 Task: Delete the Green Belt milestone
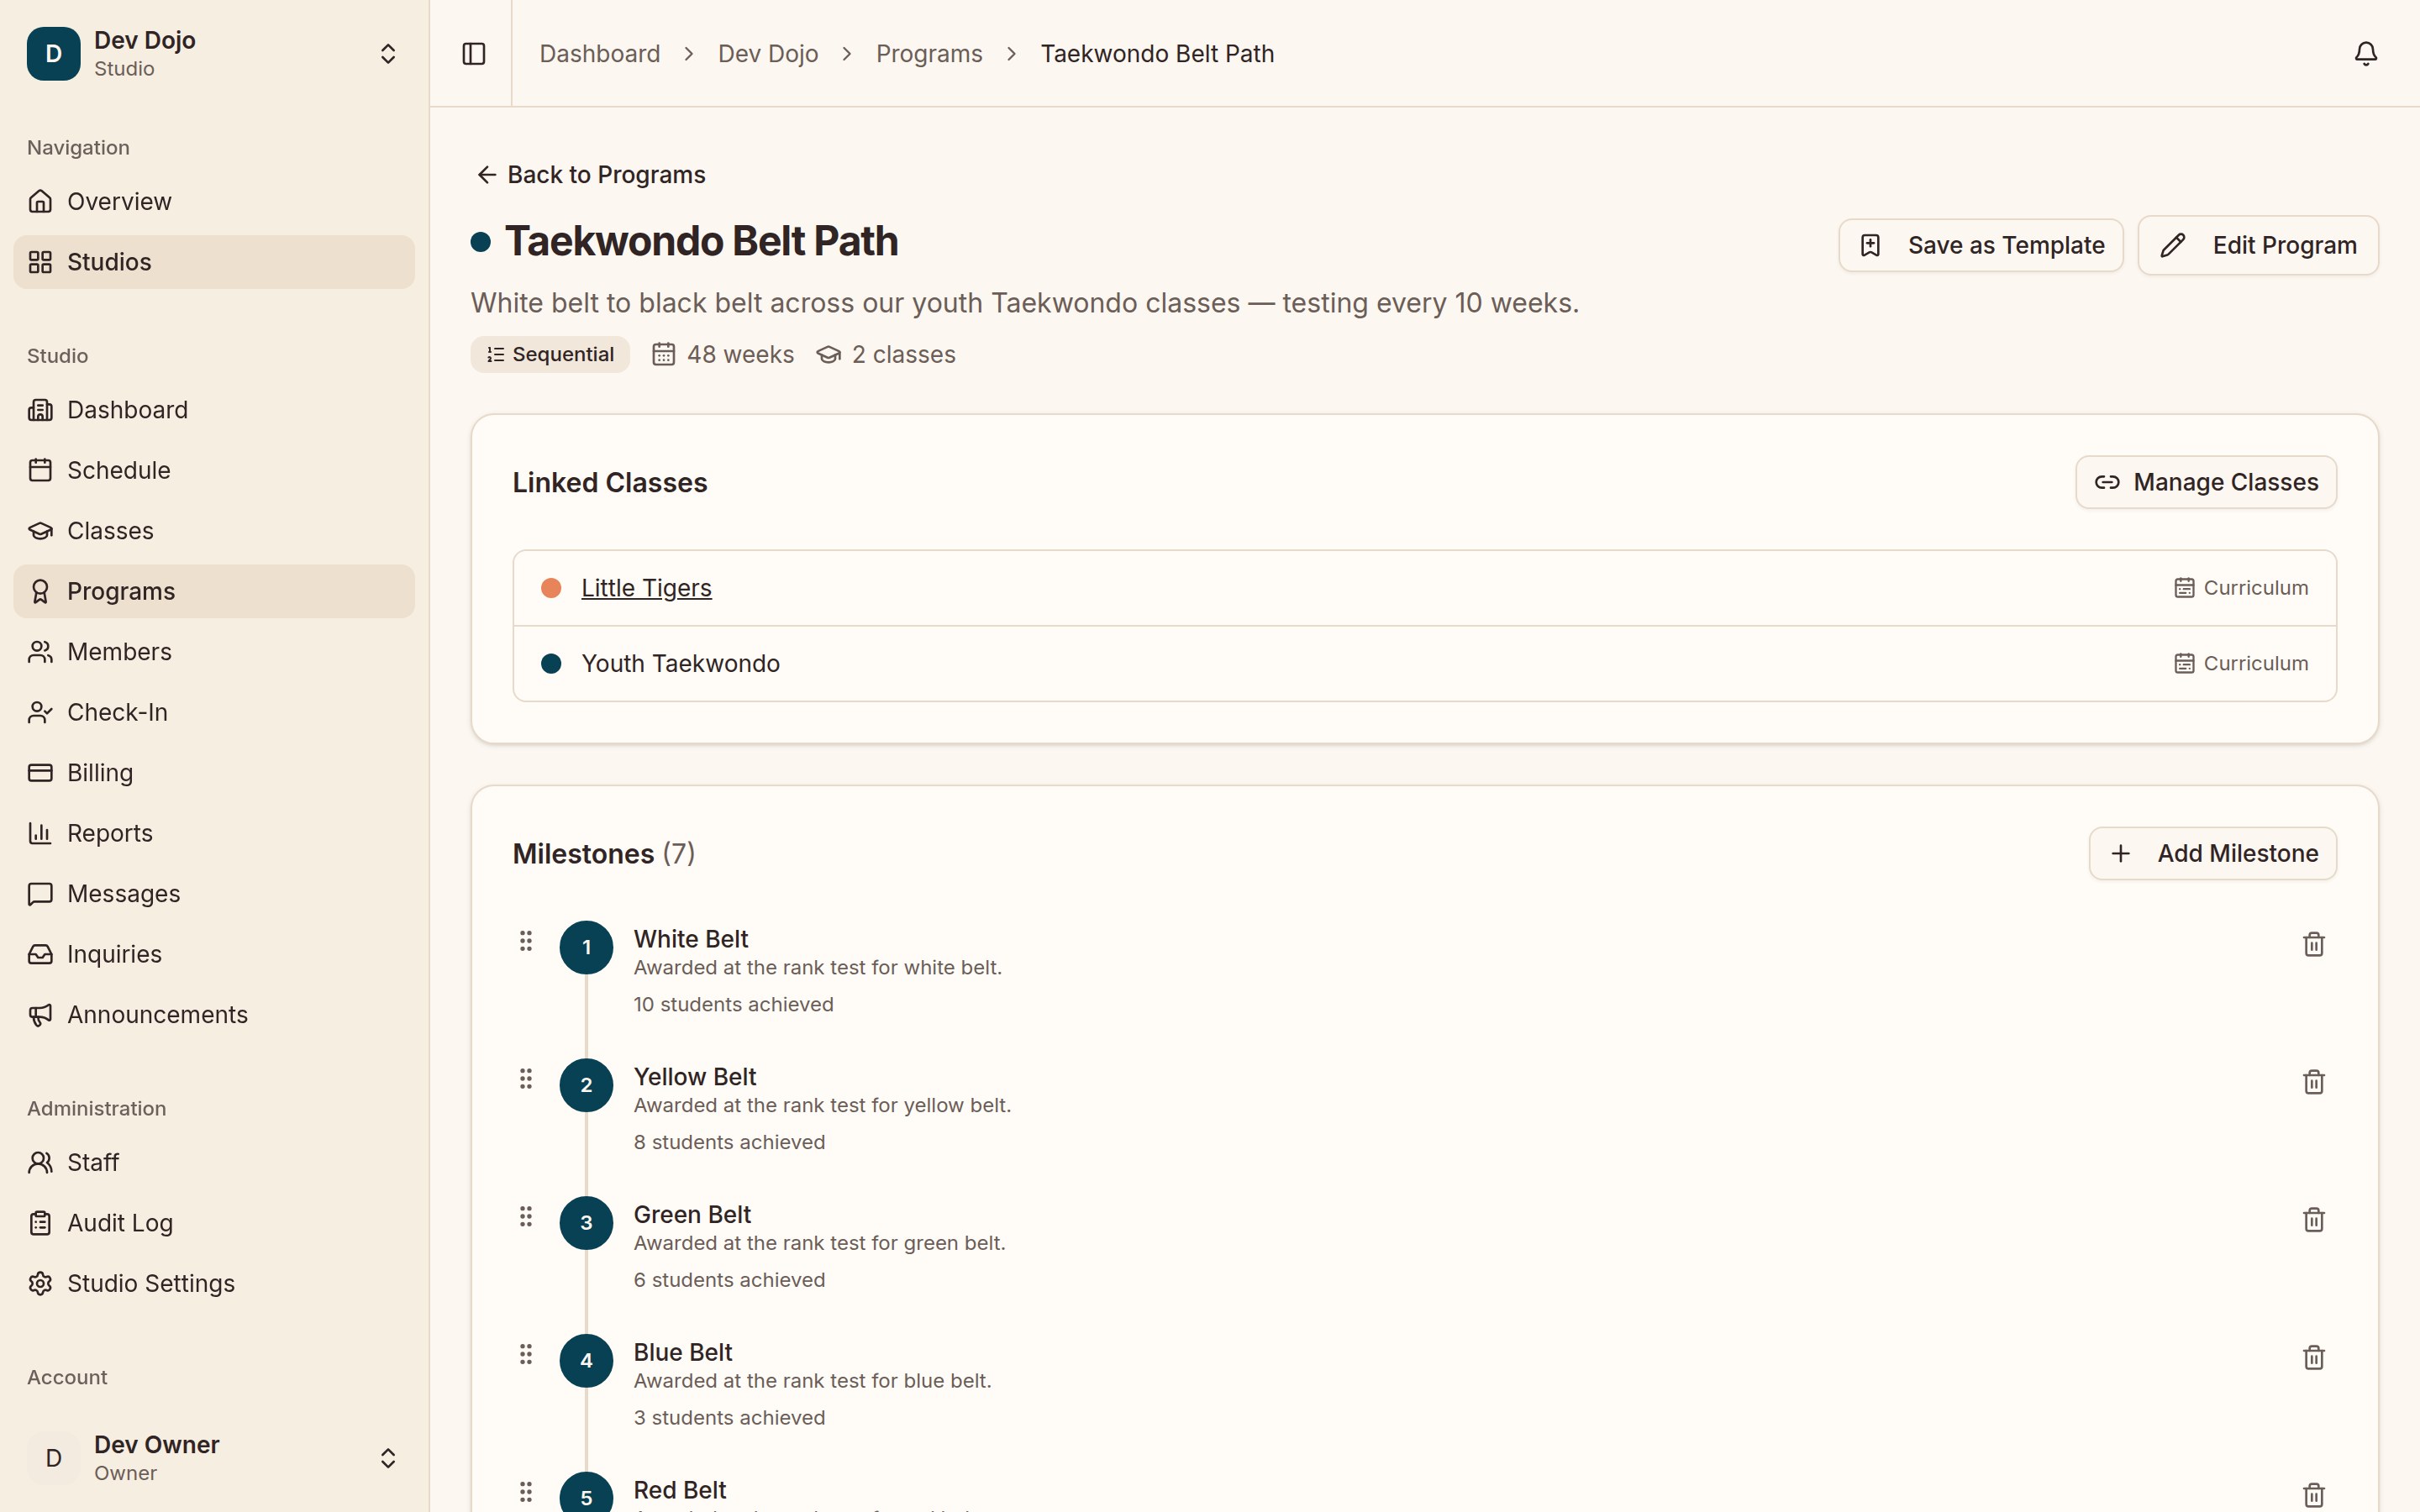pos(2313,1220)
